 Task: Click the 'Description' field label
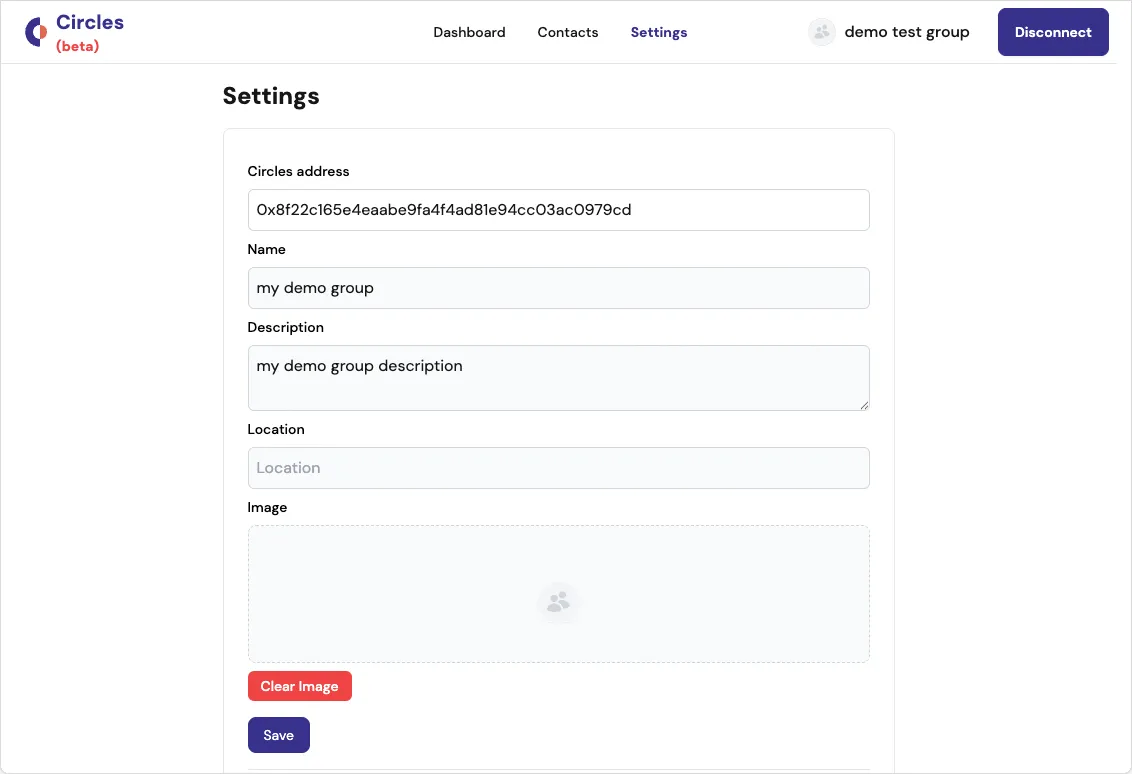pos(285,327)
